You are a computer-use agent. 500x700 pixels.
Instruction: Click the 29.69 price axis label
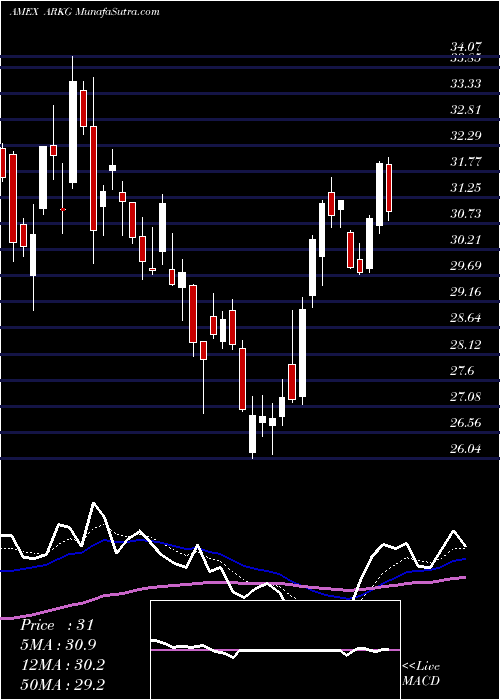[x=465, y=266]
